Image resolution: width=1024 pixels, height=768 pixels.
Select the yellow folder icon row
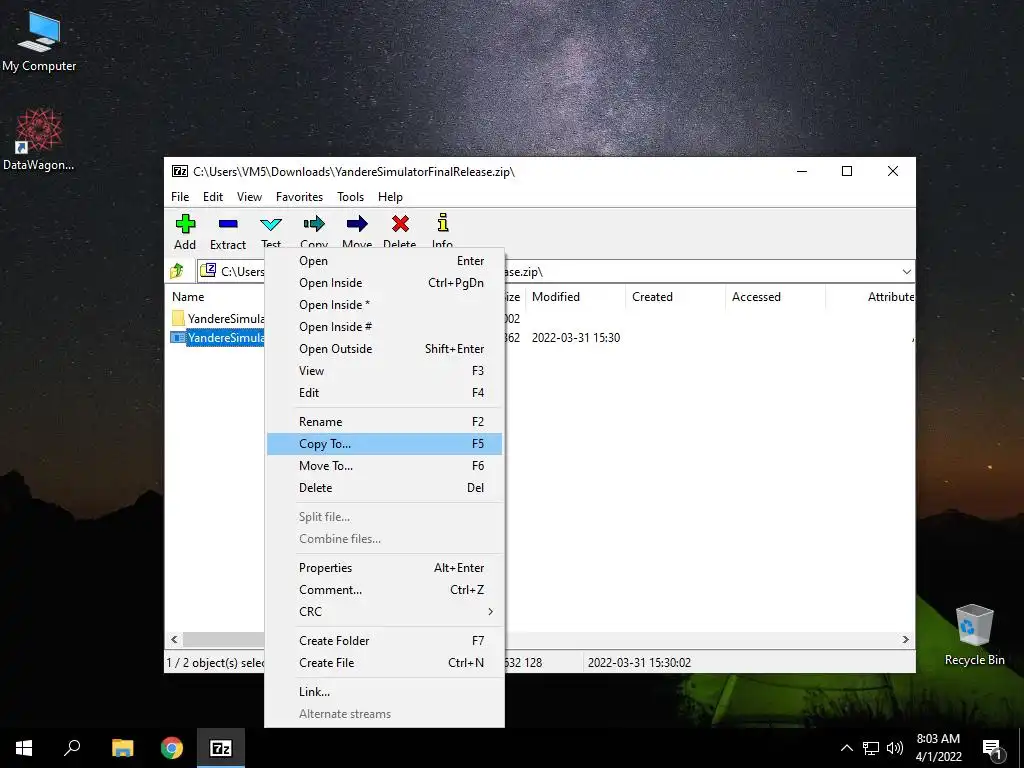[178, 318]
